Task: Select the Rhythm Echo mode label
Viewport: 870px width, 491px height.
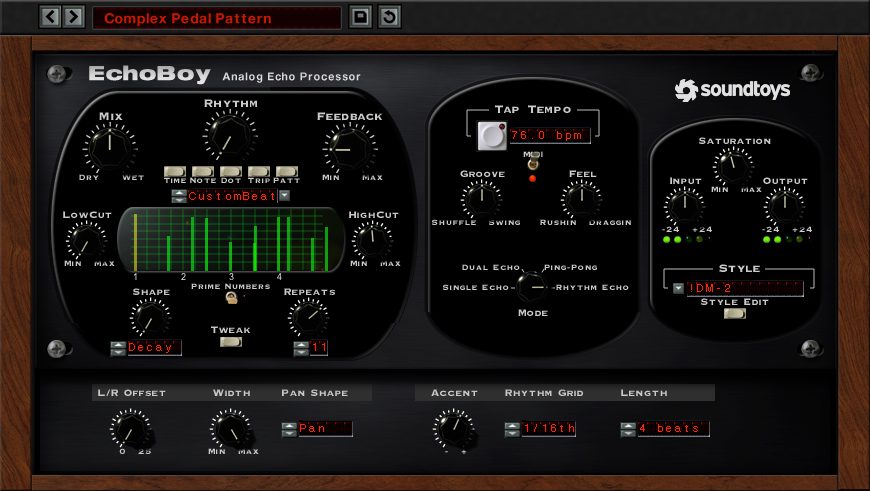Action: (x=592, y=288)
